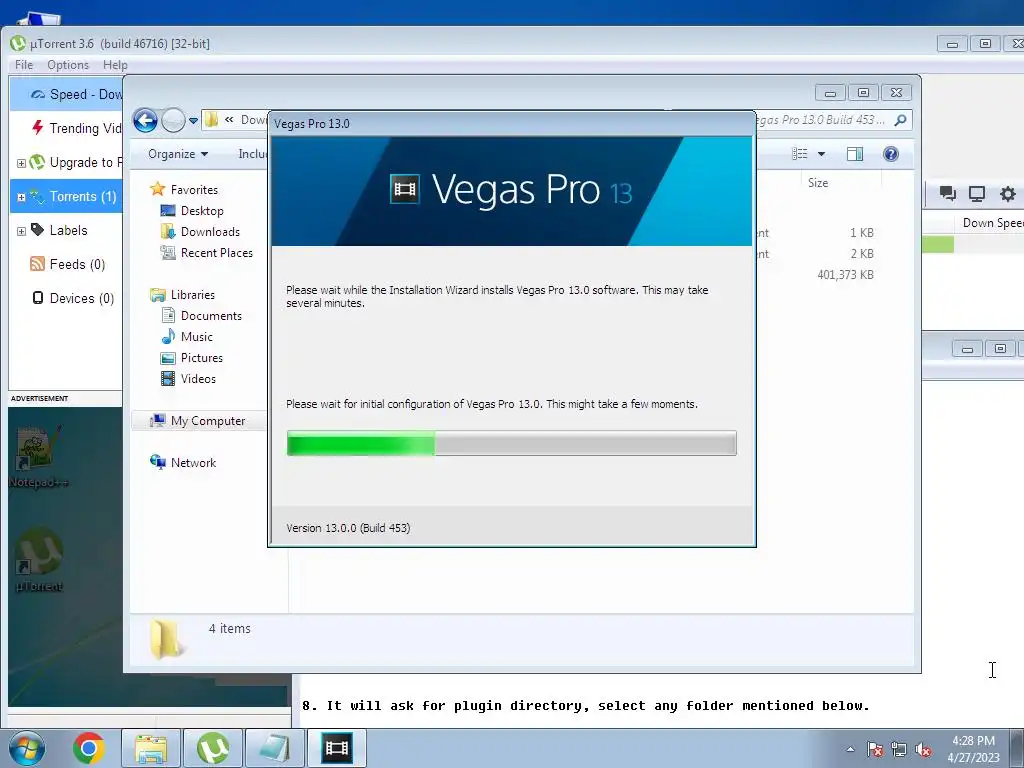1024x768 pixels.
Task: Expand the Torrents (1) tree node
Action: [x=21, y=197]
